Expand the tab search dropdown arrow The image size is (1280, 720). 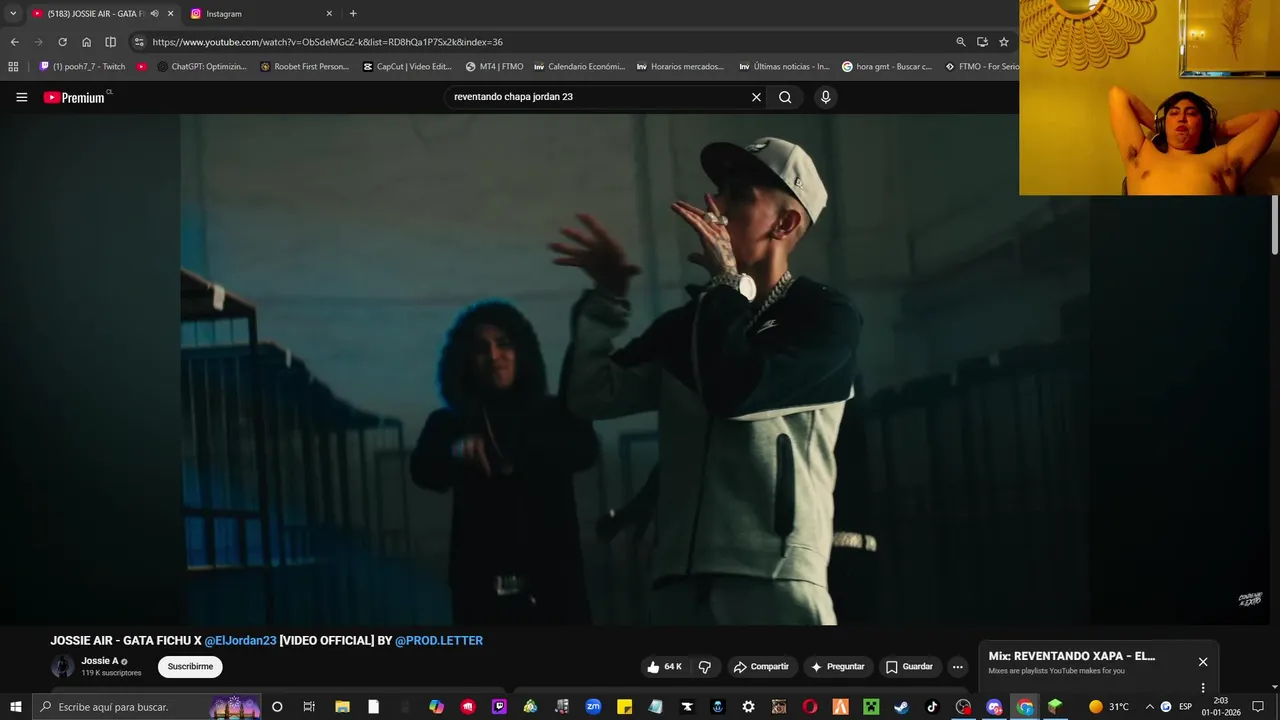(x=13, y=14)
